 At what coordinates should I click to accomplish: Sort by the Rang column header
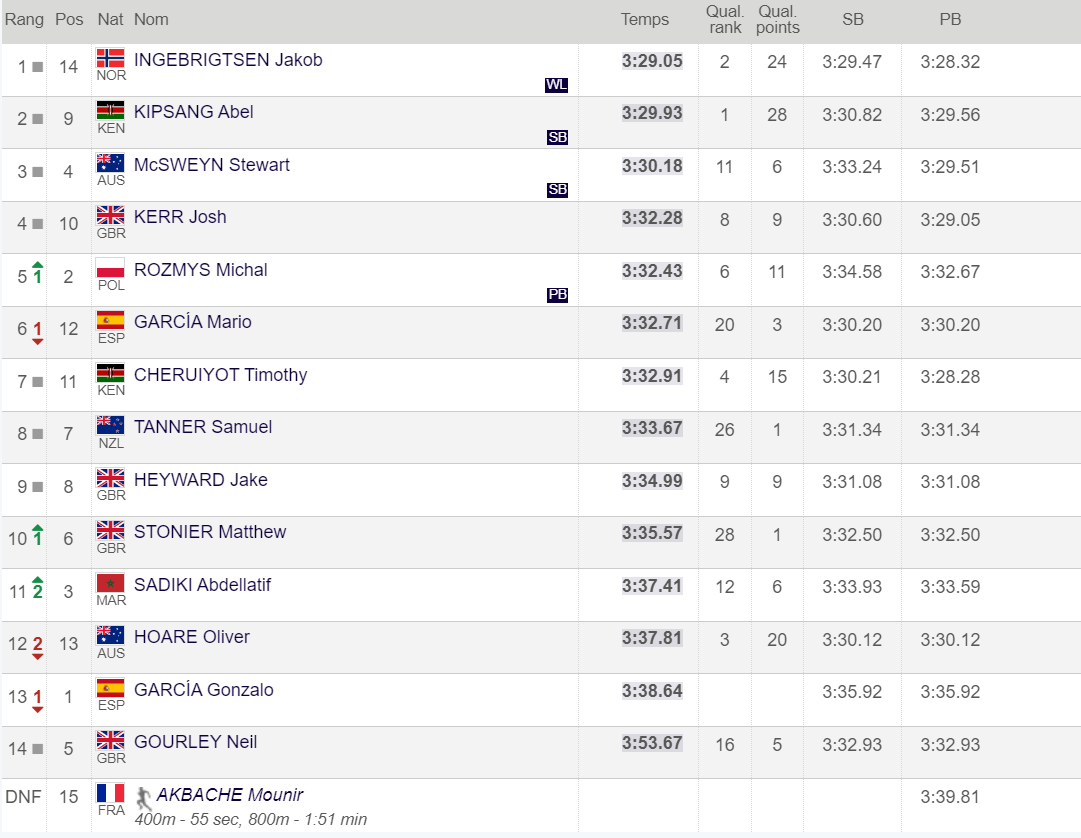(25, 20)
